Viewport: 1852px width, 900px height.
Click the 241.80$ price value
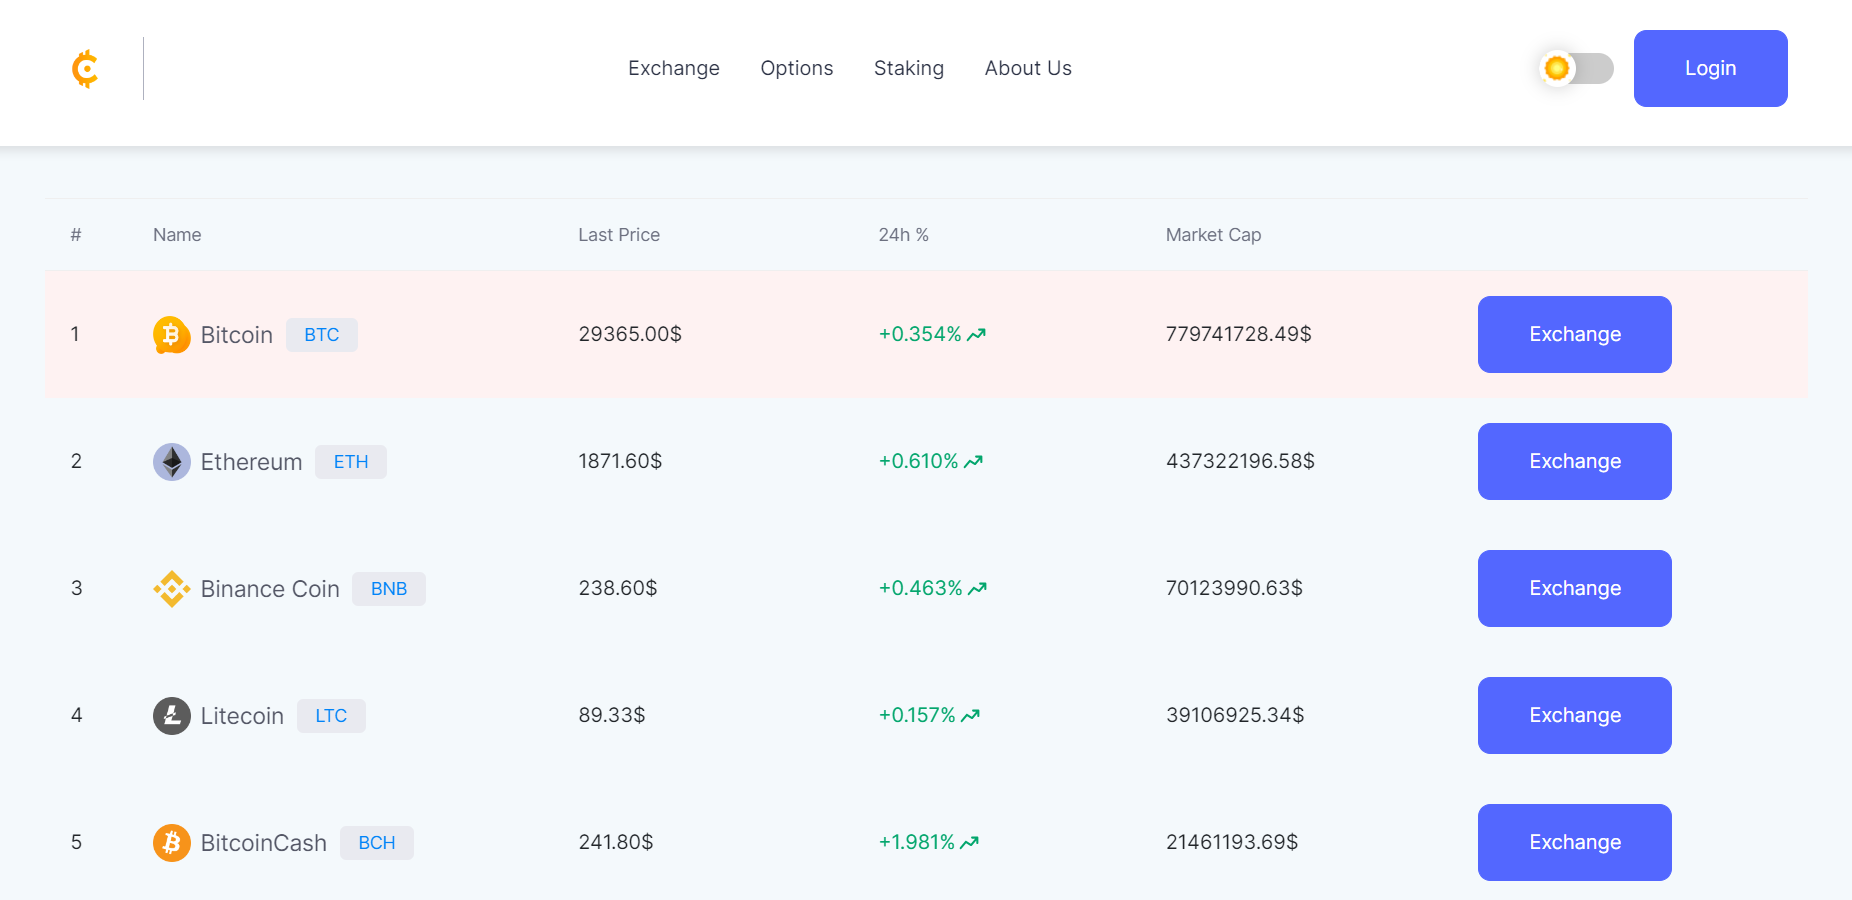(x=616, y=842)
